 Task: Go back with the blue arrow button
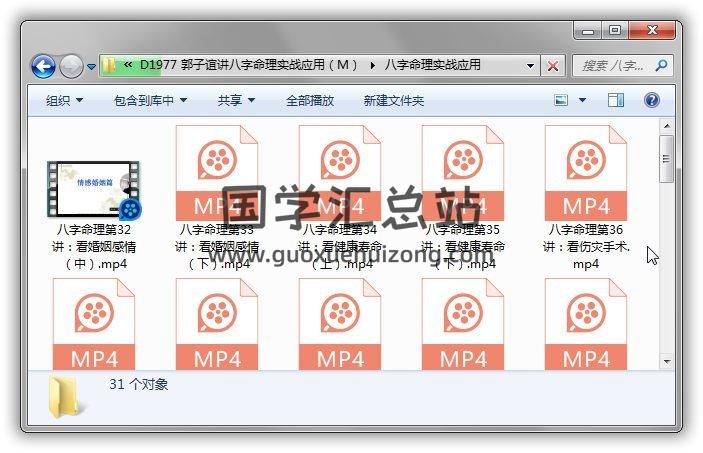point(43,66)
